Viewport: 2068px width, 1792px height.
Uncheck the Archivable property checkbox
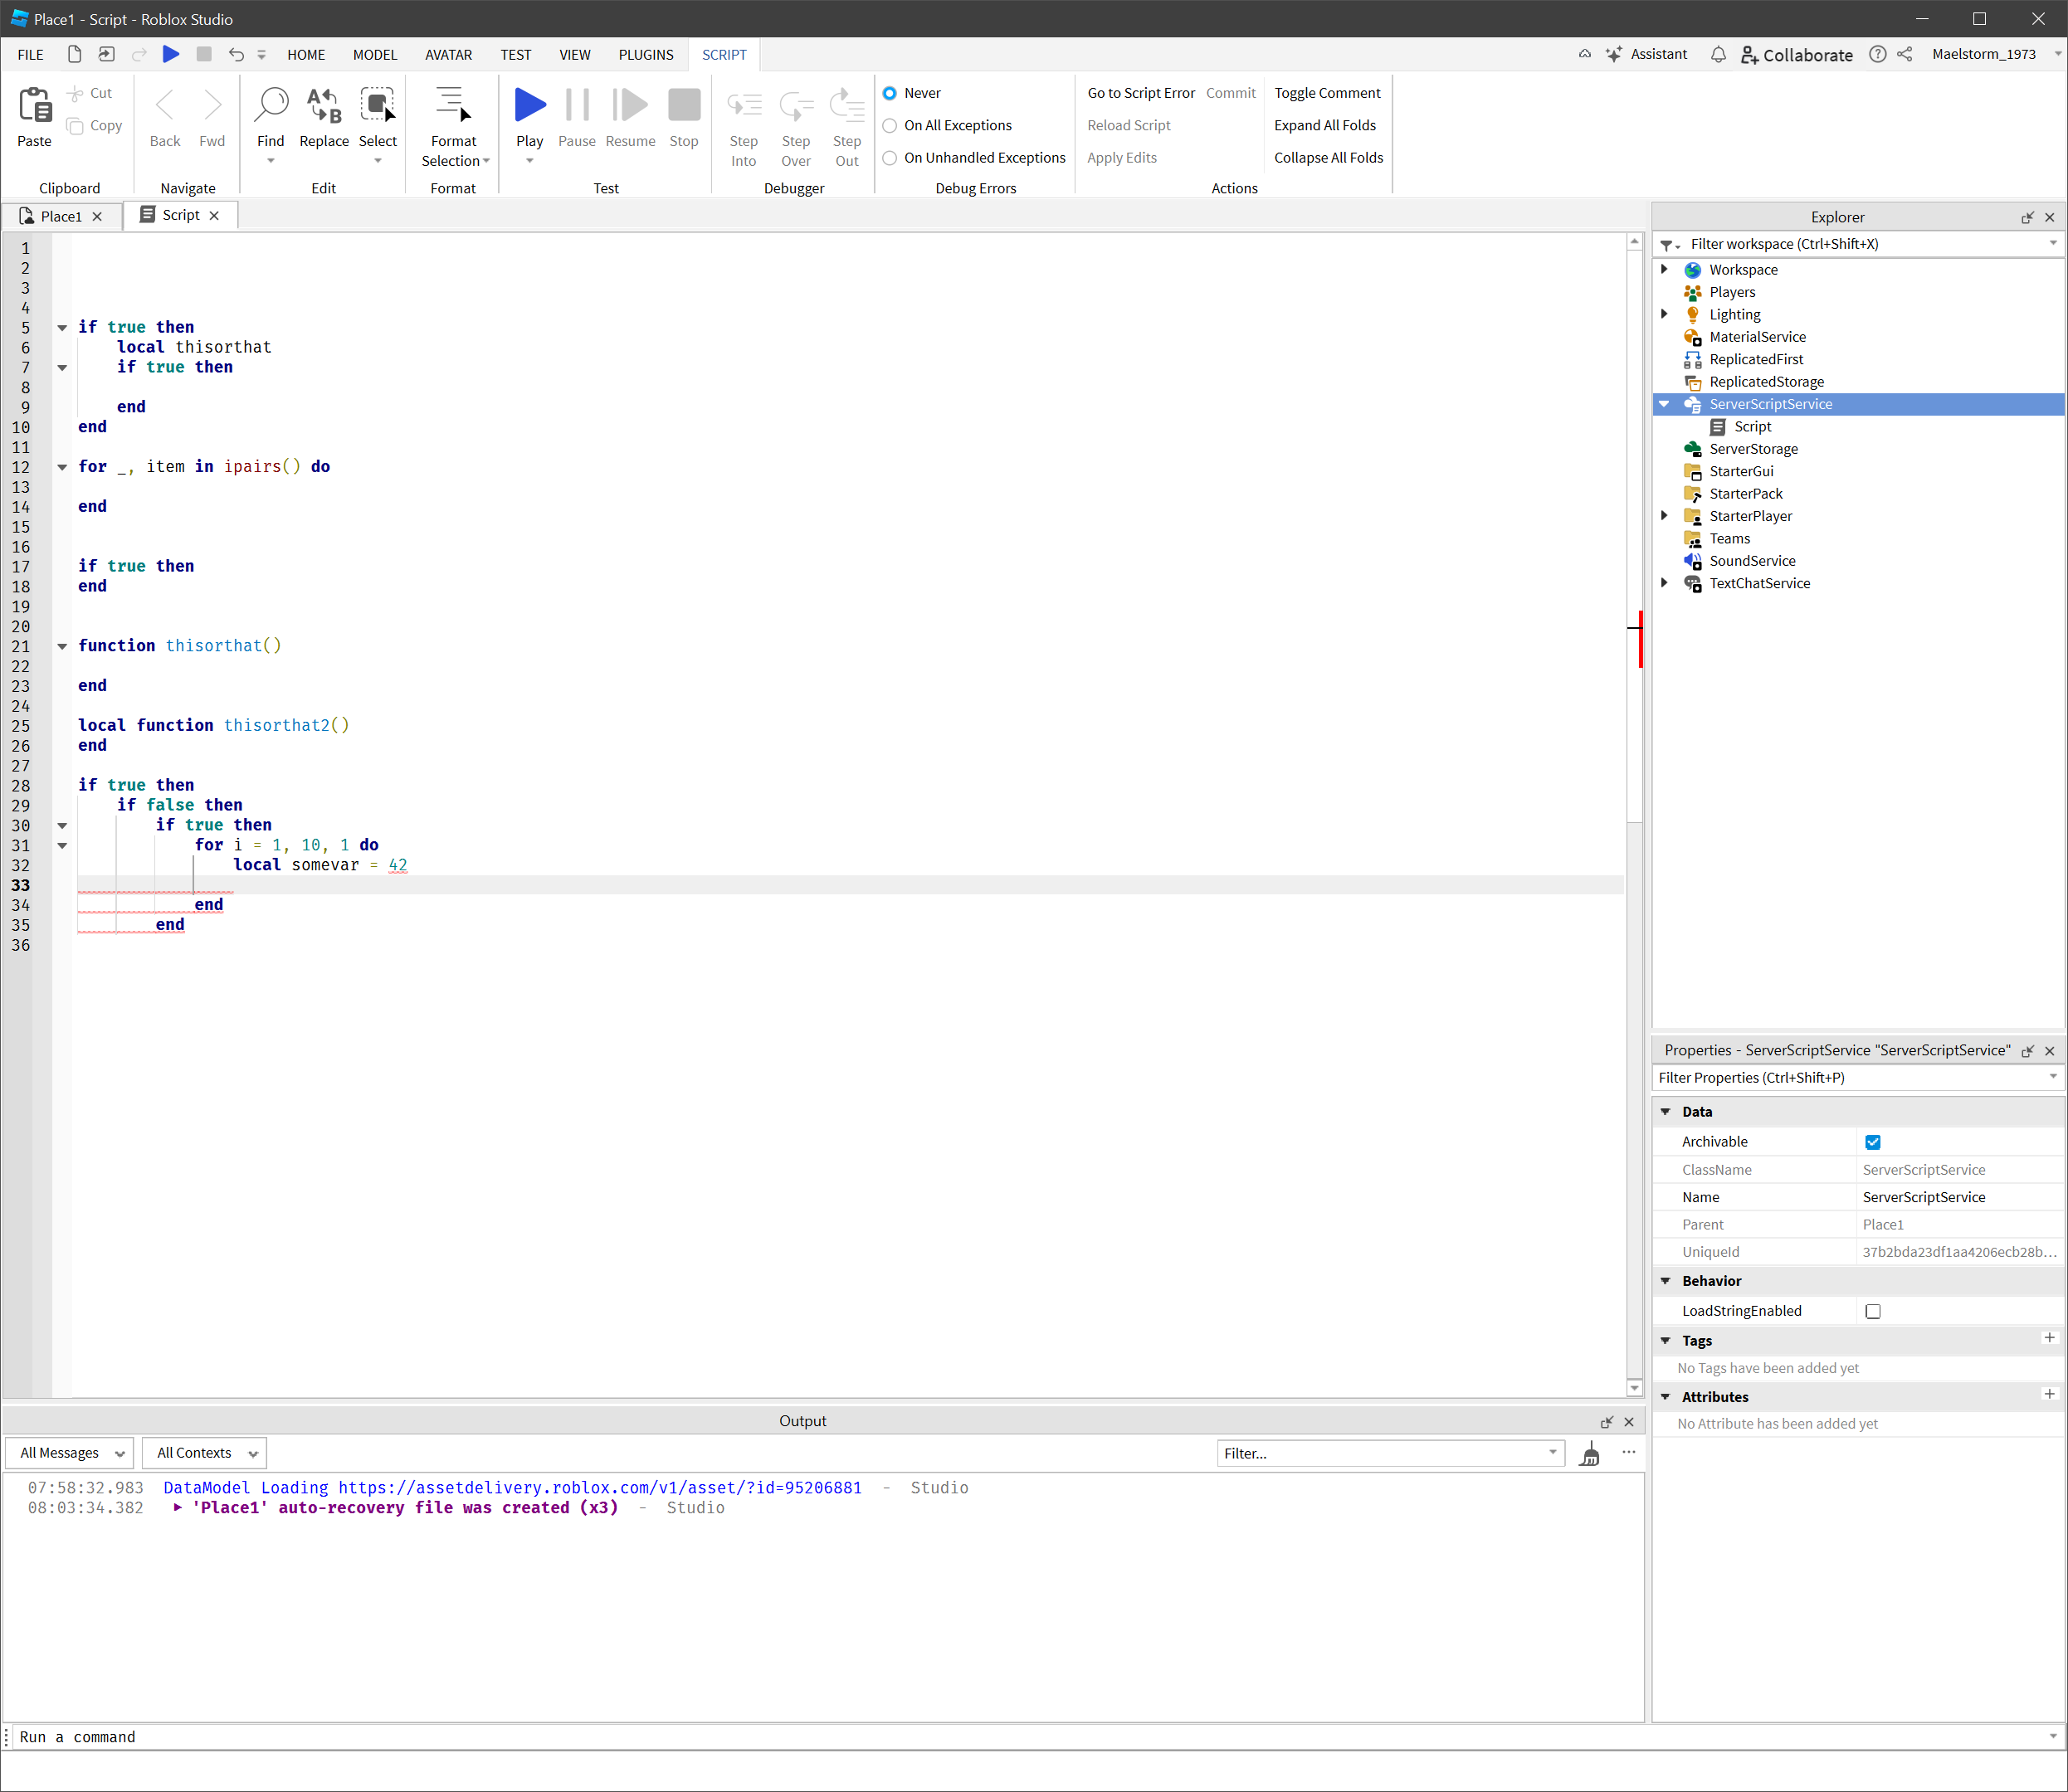(1874, 1141)
